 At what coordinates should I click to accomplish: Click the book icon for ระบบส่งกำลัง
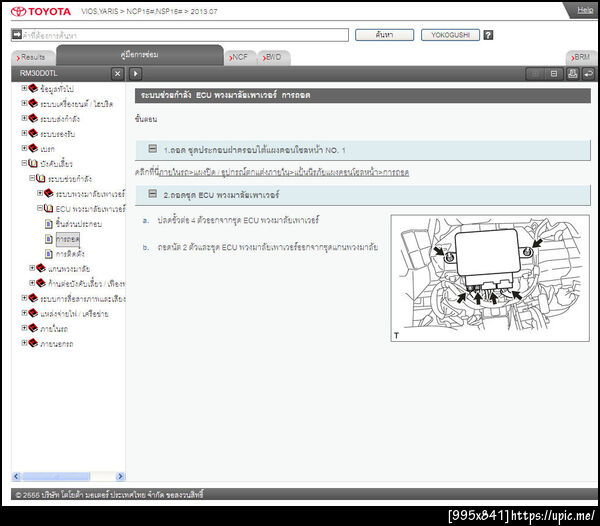[33, 118]
